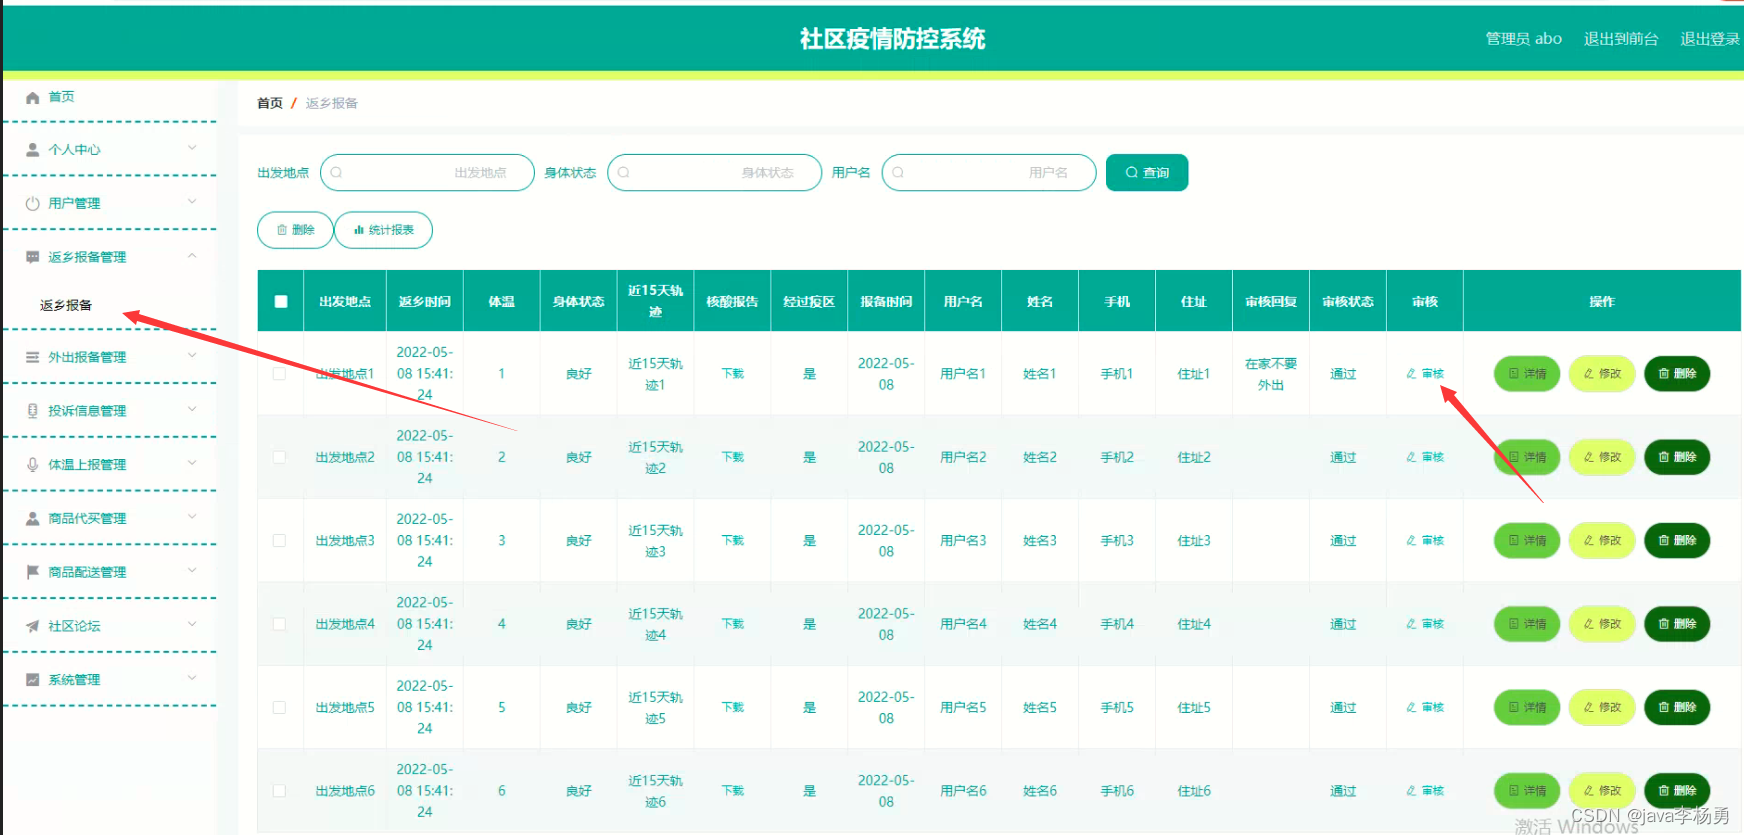Click 首页 in the breadcrumb

click(270, 103)
